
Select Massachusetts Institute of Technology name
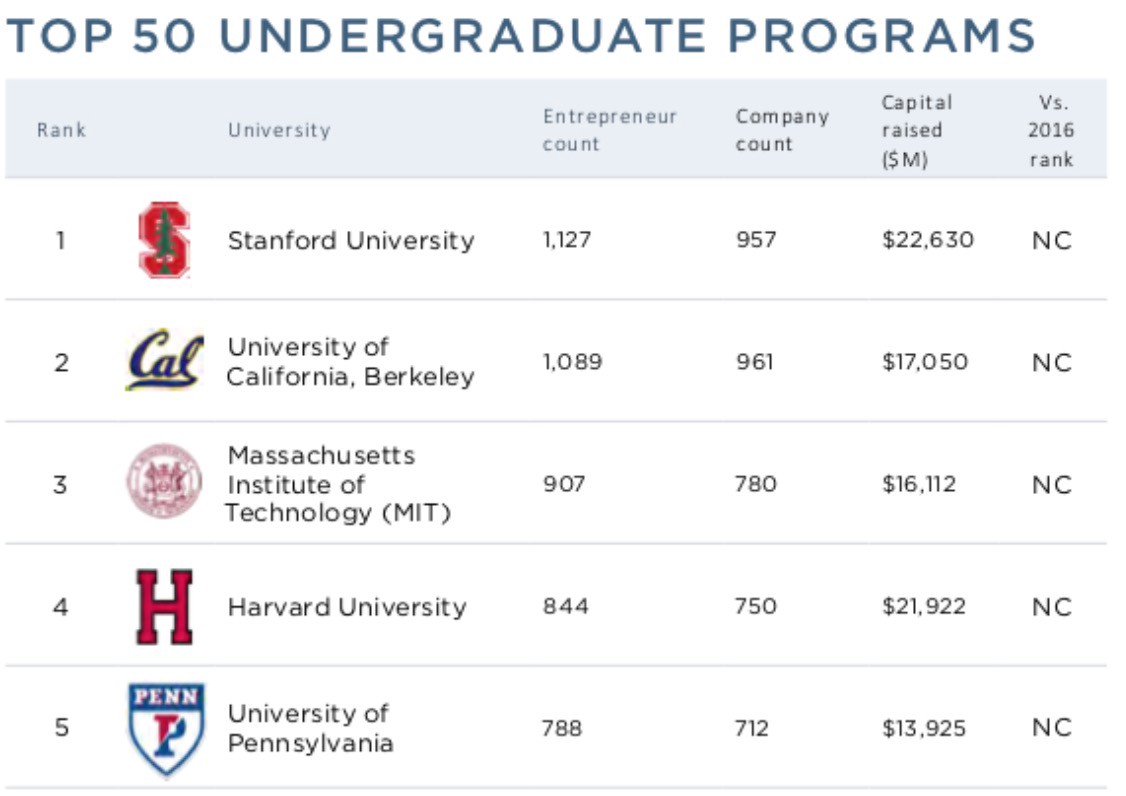338,484
